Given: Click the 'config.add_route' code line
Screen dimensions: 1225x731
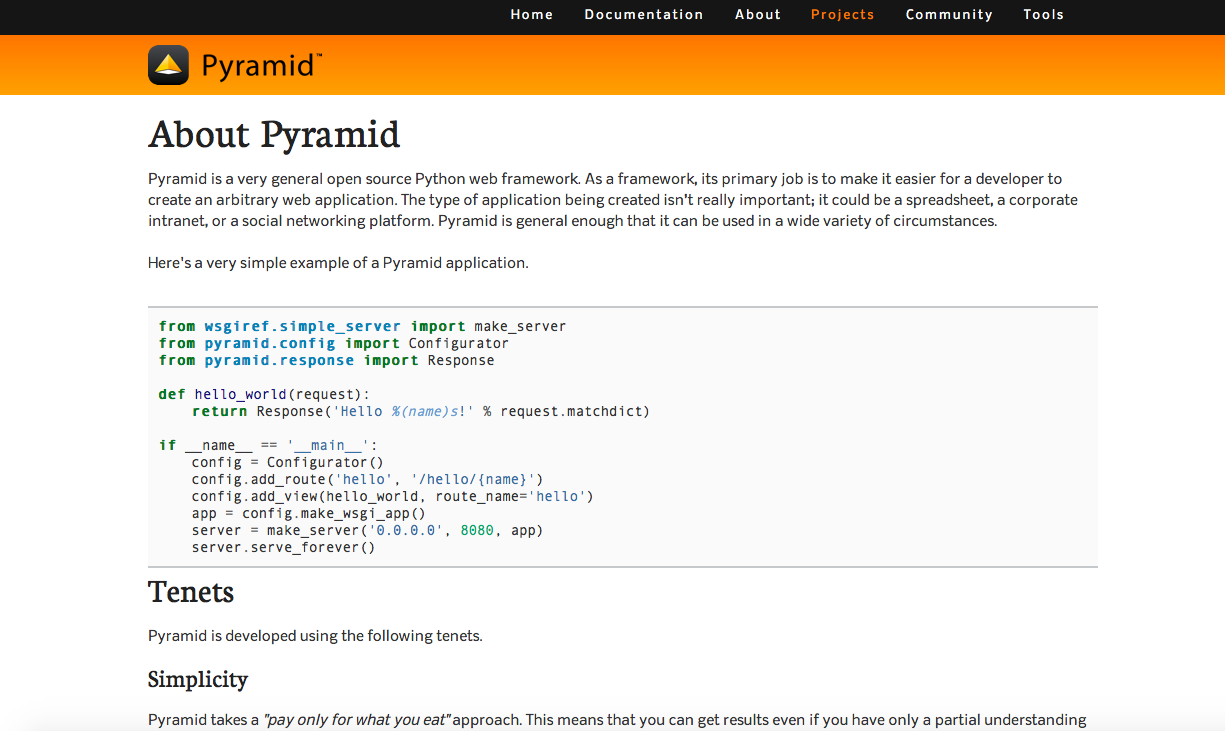Looking at the screenshot, I should (x=368, y=479).
